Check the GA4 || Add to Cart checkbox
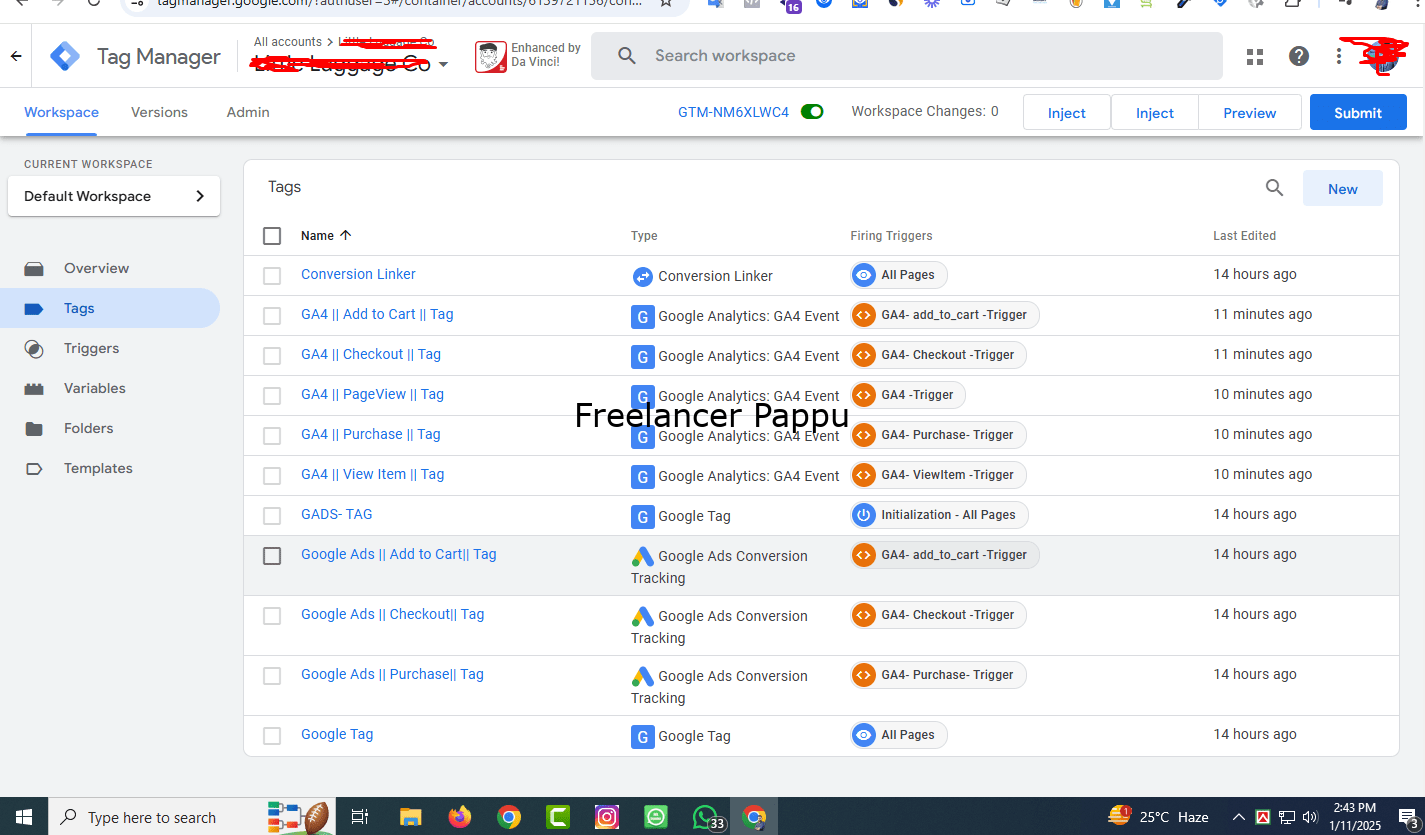The image size is (1425, 835). tap(272, 316)
